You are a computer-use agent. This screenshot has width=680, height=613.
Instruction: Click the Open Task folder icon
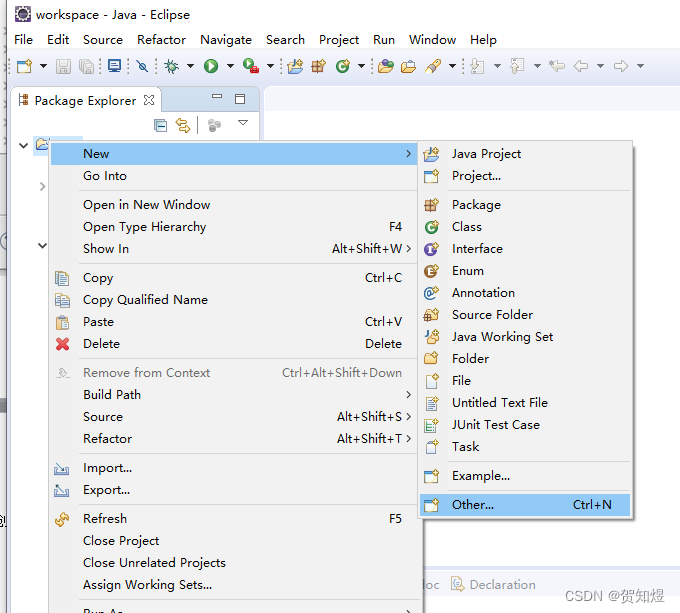click(409, 66)
